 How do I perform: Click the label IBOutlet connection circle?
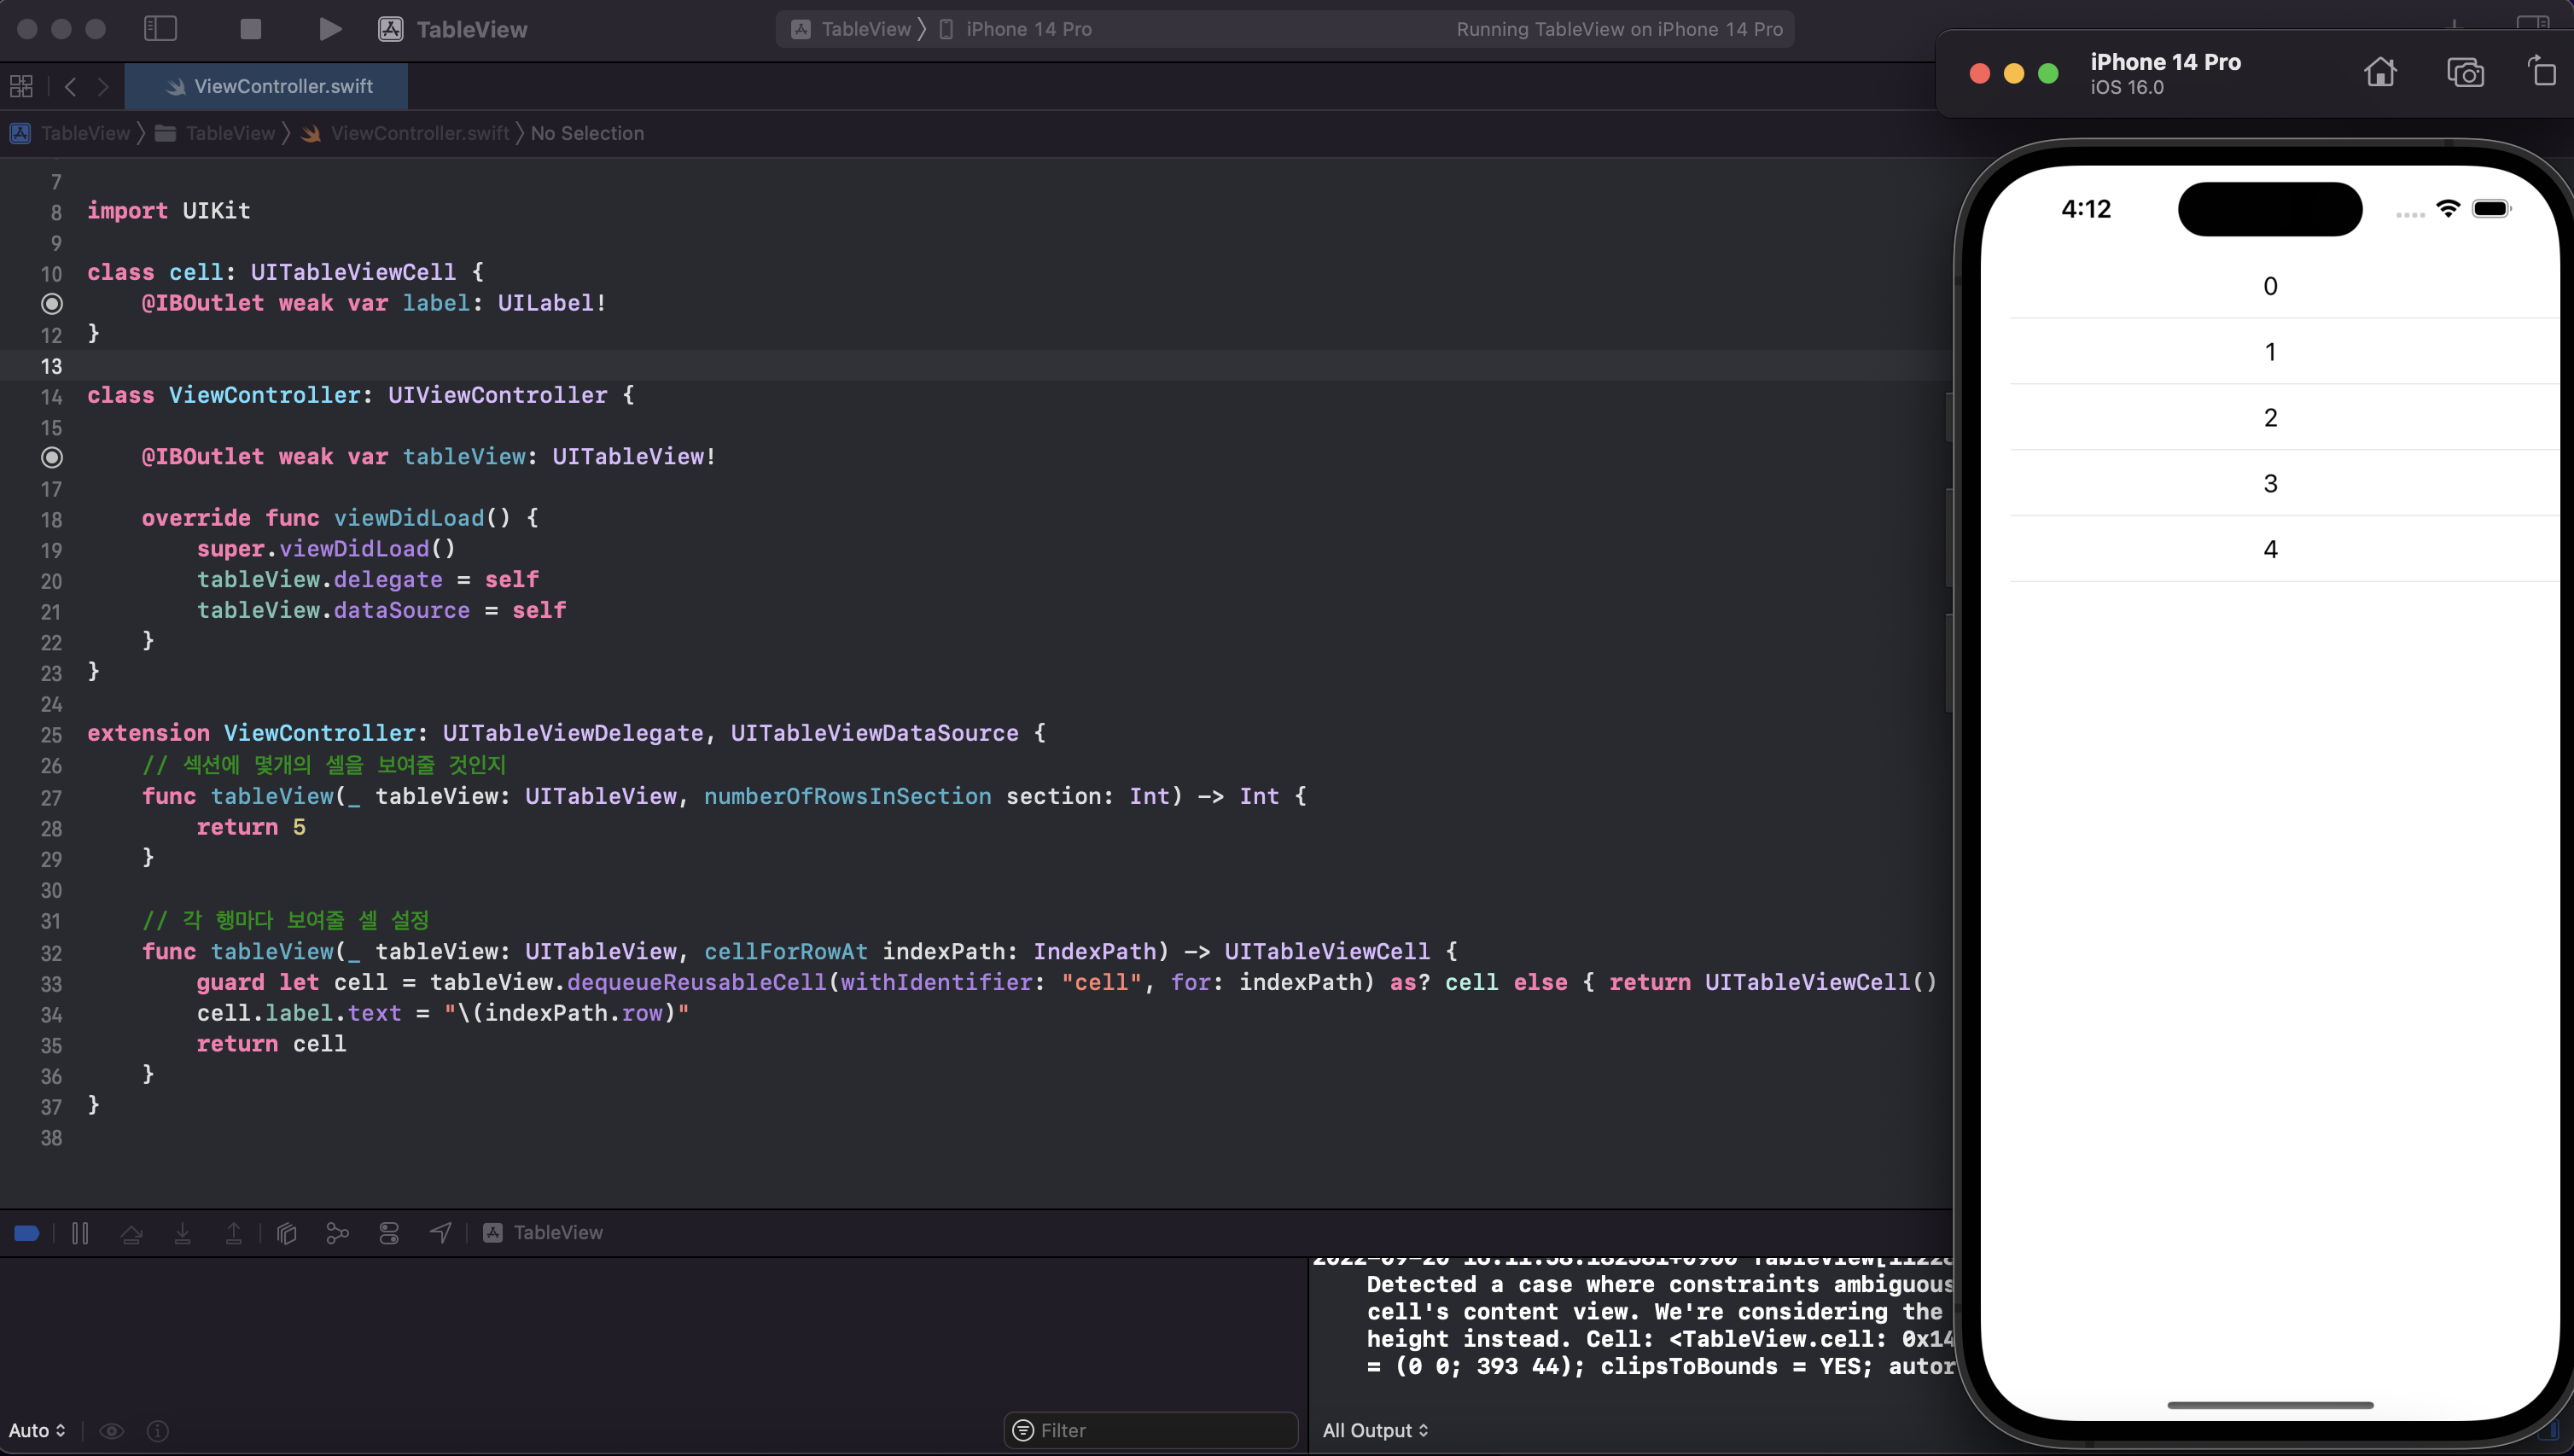52,303
